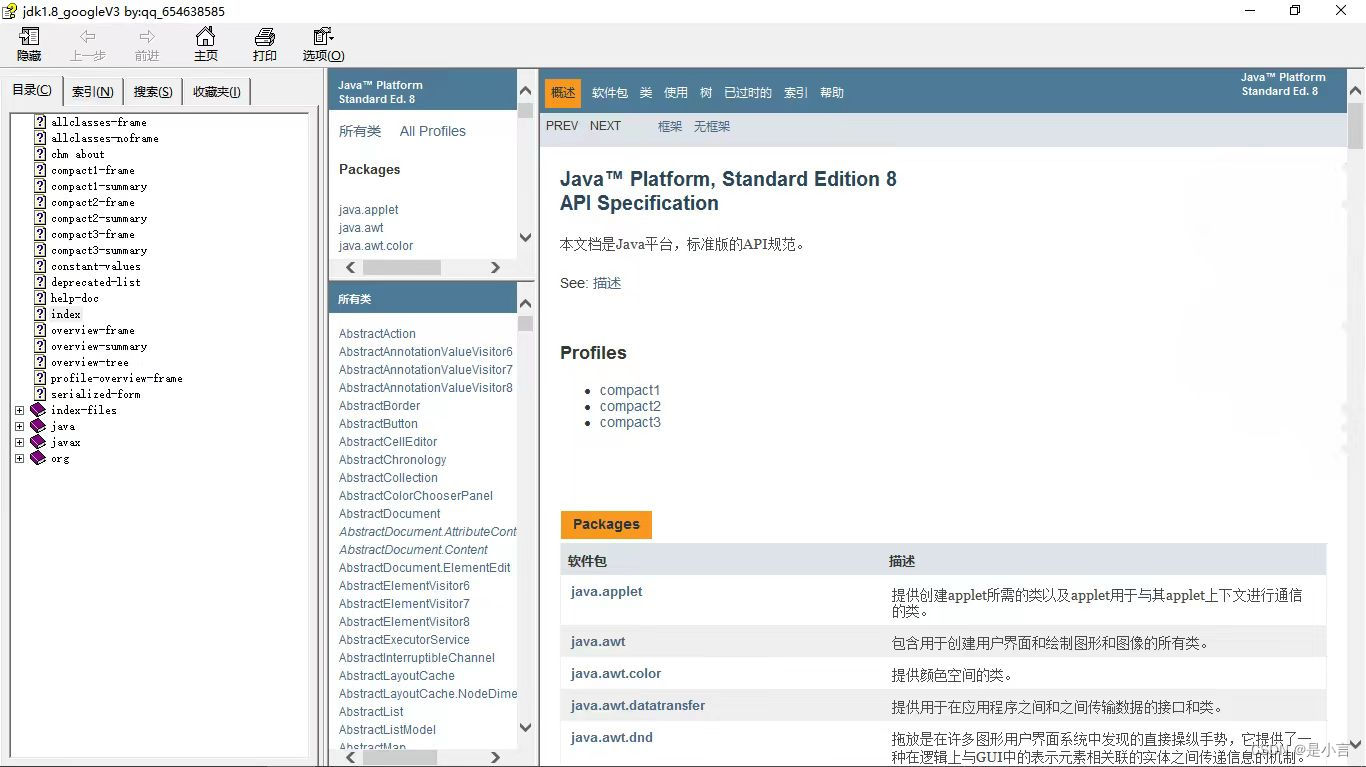Click the page icon beside allclasses-frame
The image size is (1366, 767).
click(40, 122)
